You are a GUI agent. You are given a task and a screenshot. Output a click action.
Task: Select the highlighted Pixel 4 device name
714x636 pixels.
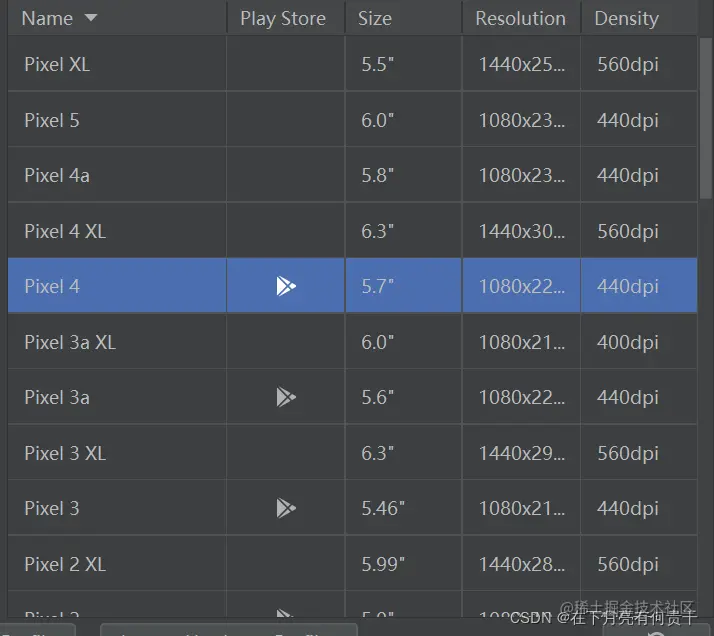pyautogui.click(x=52, y=286)
